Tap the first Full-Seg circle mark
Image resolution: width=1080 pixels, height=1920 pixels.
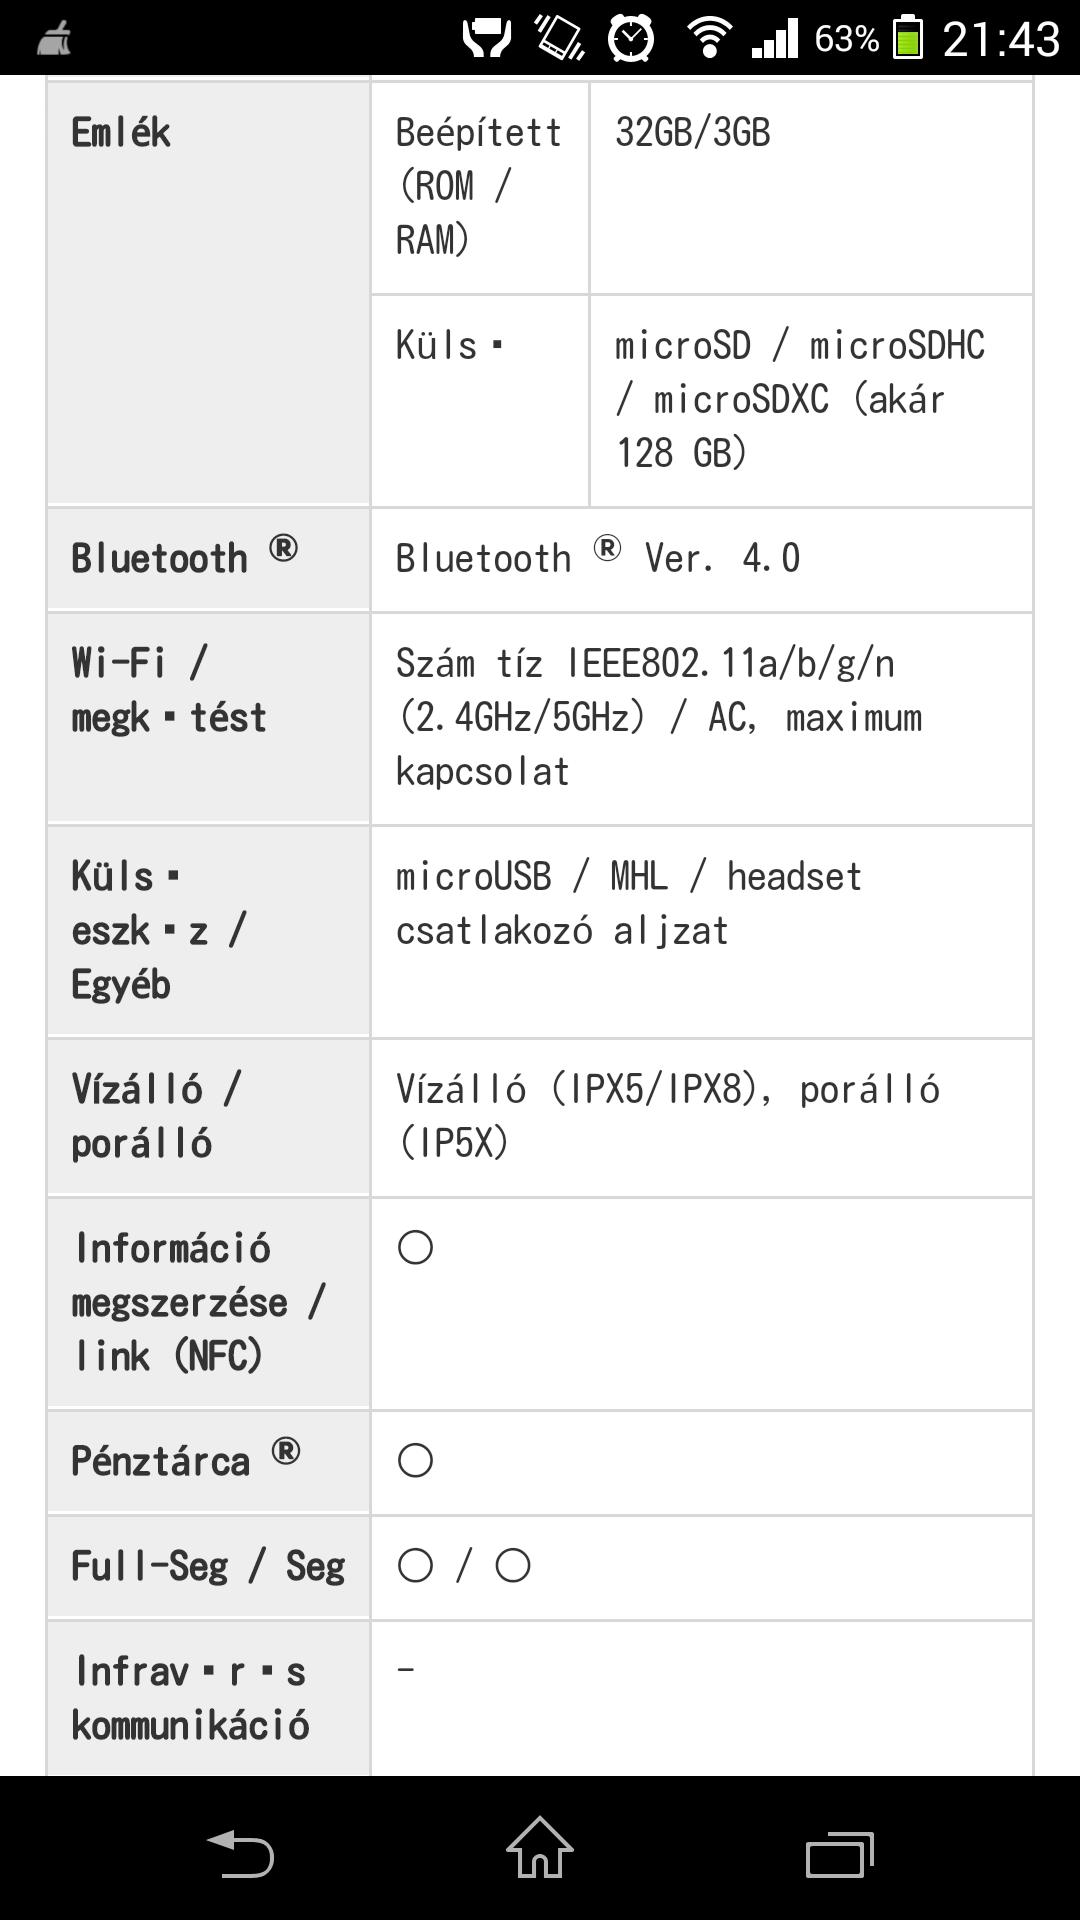[415, 1565]
